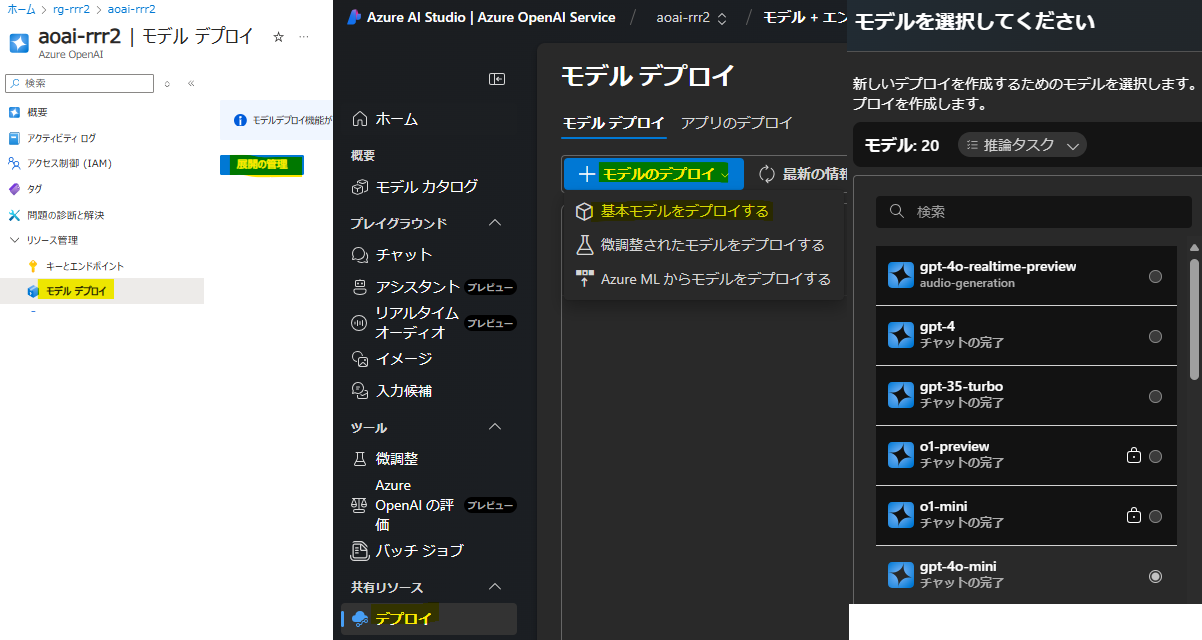
Task: Open キーとエンドポイント in portal sidebar
Action: coord(85,266)
